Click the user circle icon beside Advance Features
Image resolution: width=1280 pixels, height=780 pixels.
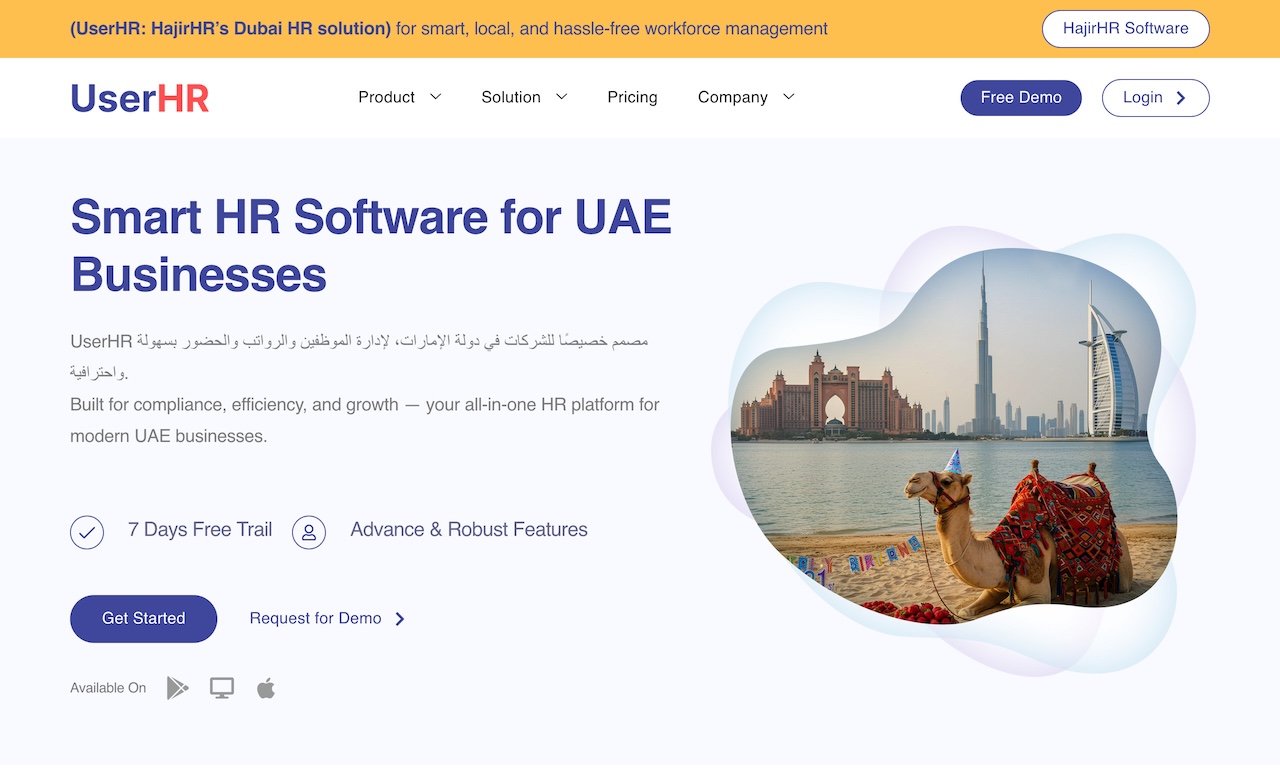coord(309,532)
